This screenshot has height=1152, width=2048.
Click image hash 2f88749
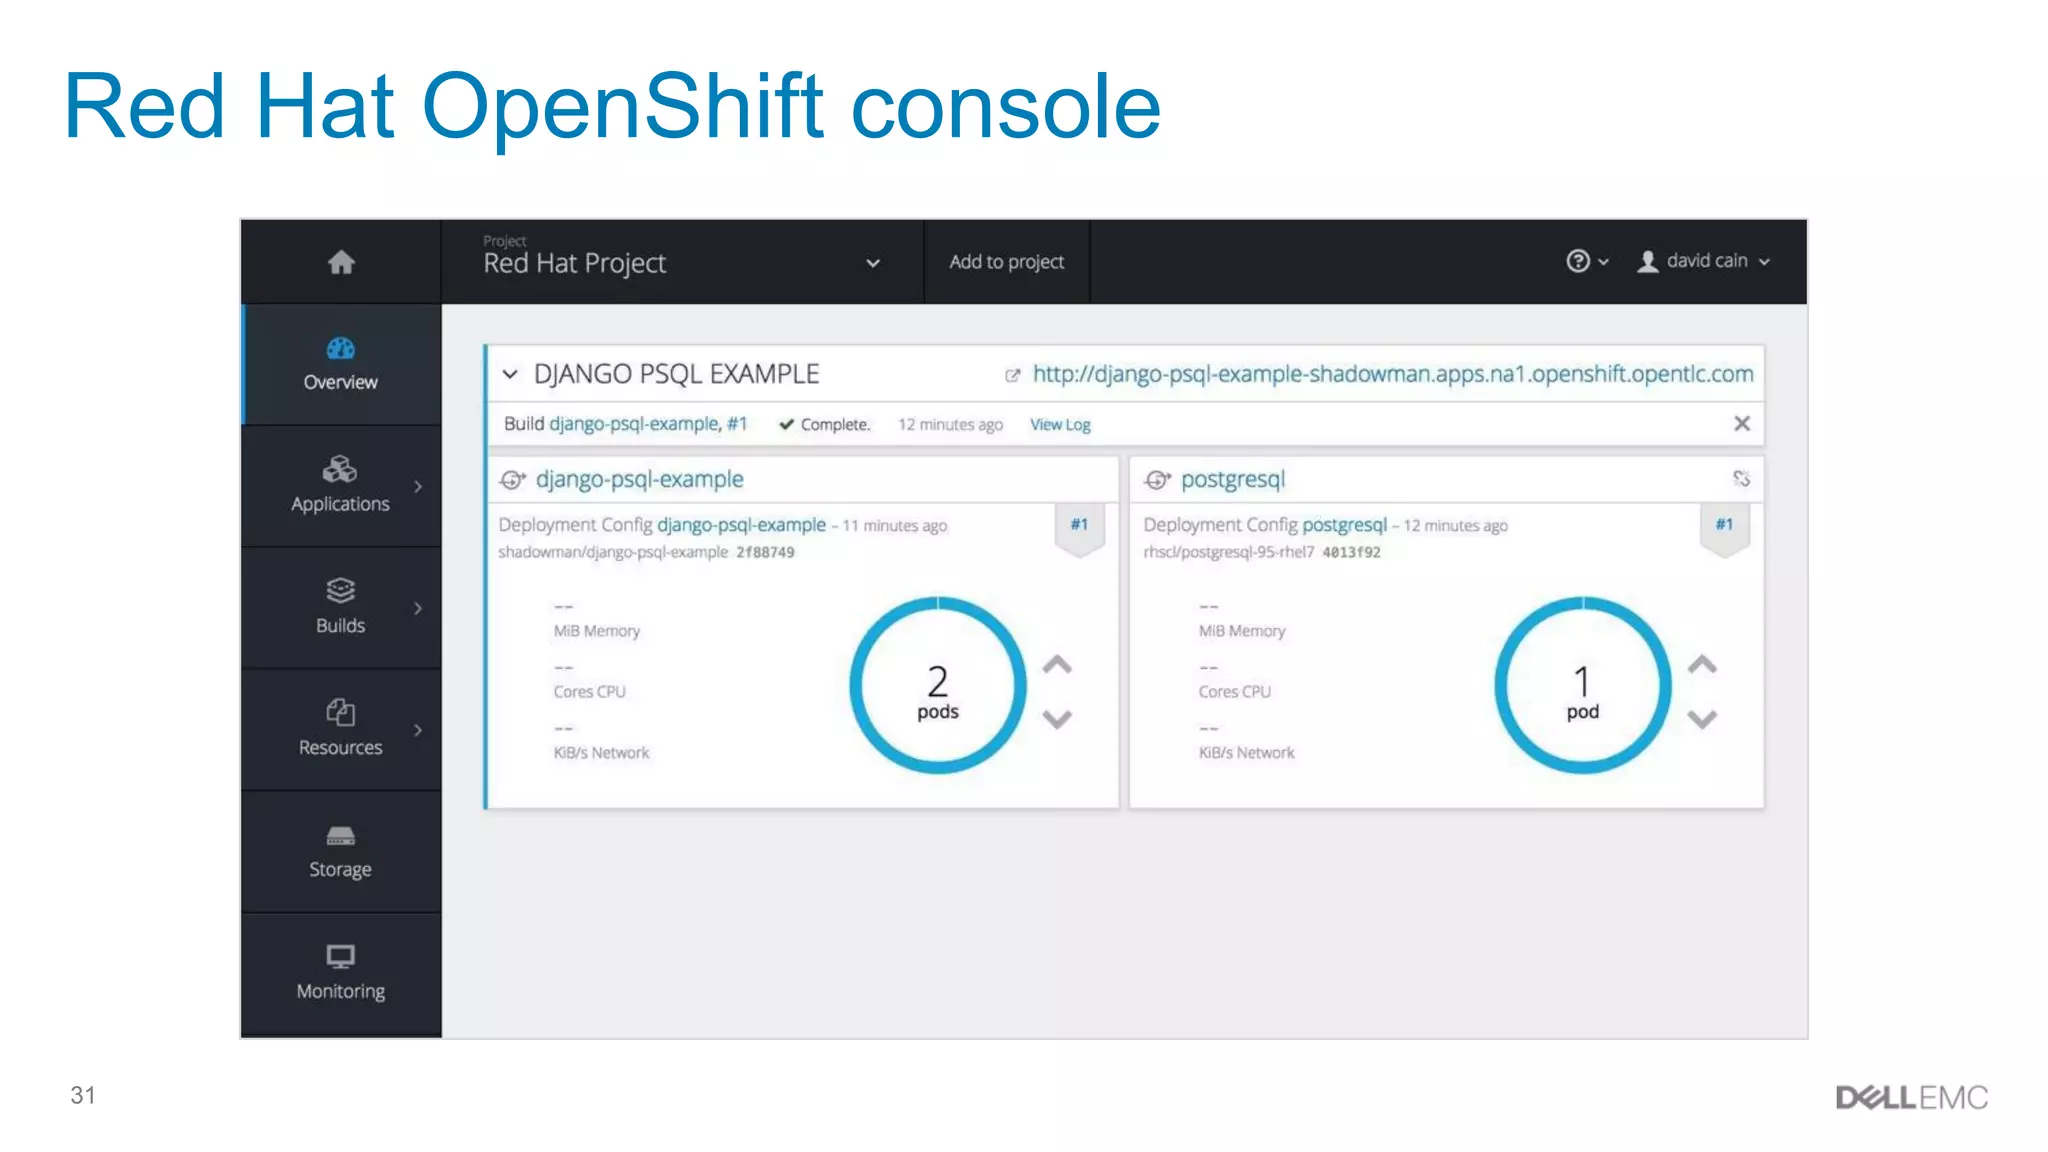click(765, 552)
